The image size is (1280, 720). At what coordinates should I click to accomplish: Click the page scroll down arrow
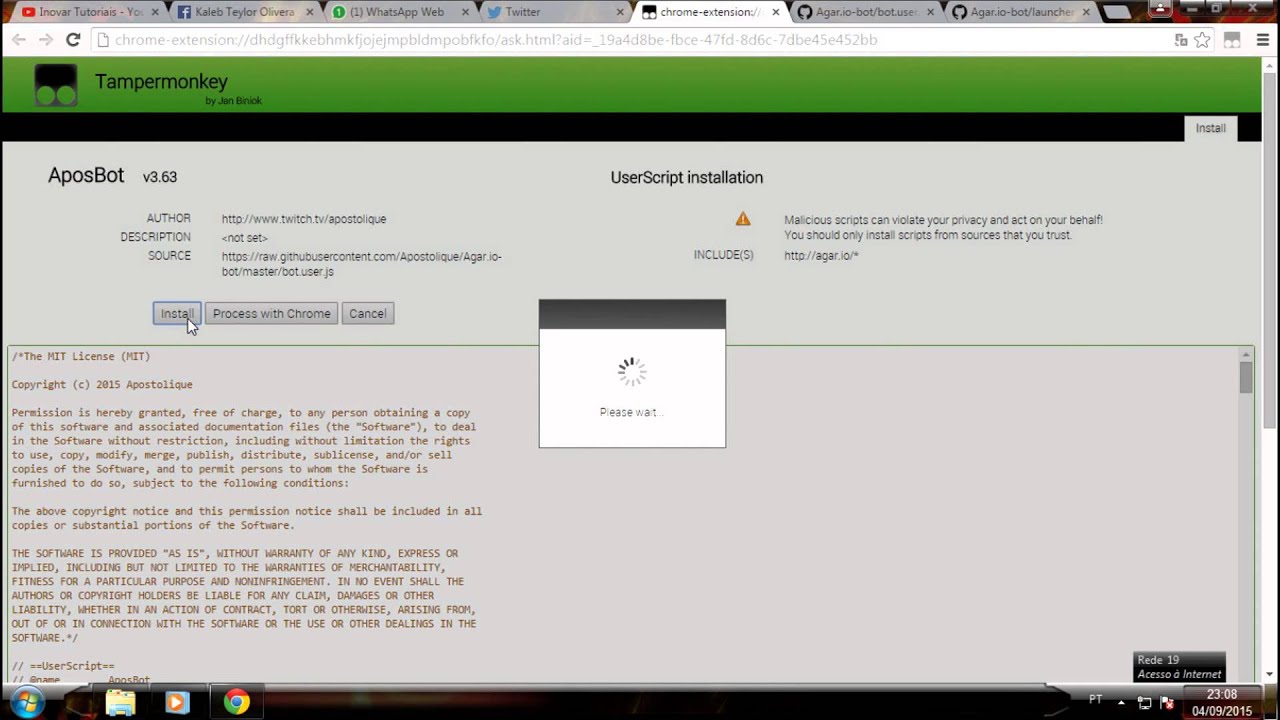(1271, 675)
